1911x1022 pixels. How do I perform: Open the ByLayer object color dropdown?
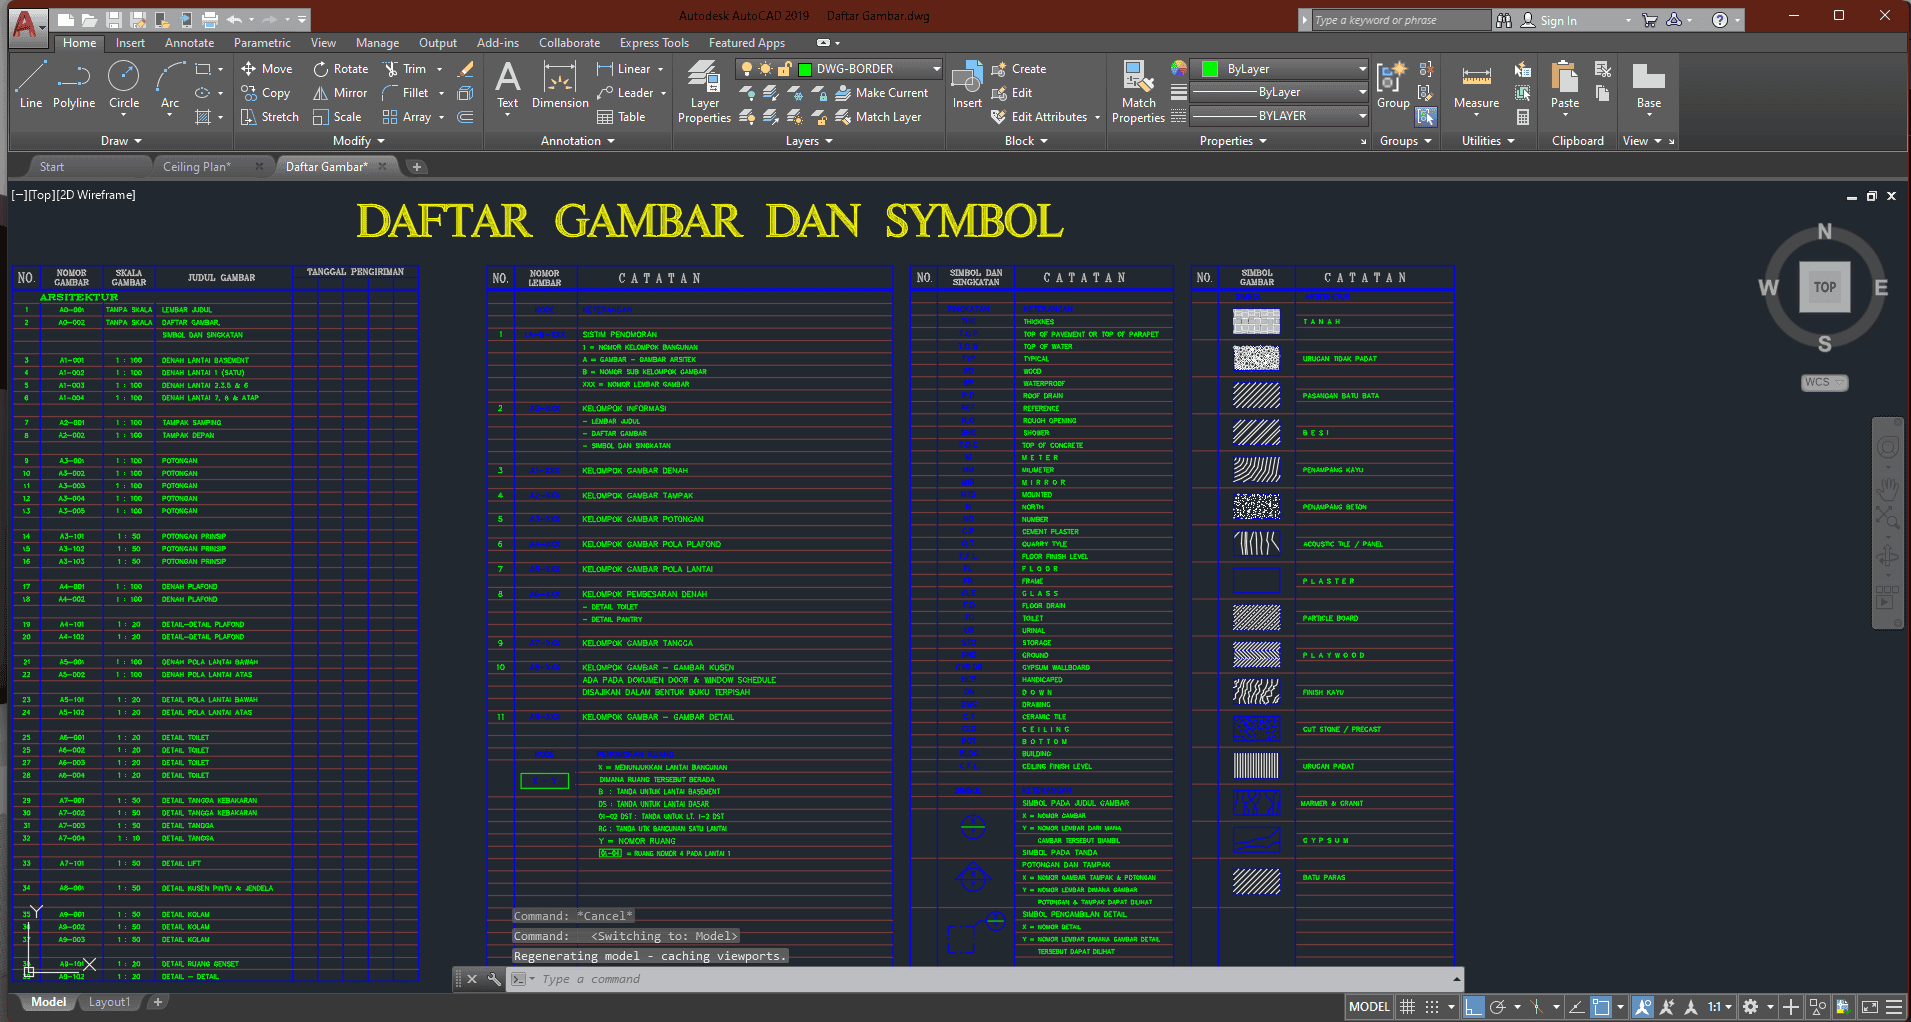[1285, 69]
